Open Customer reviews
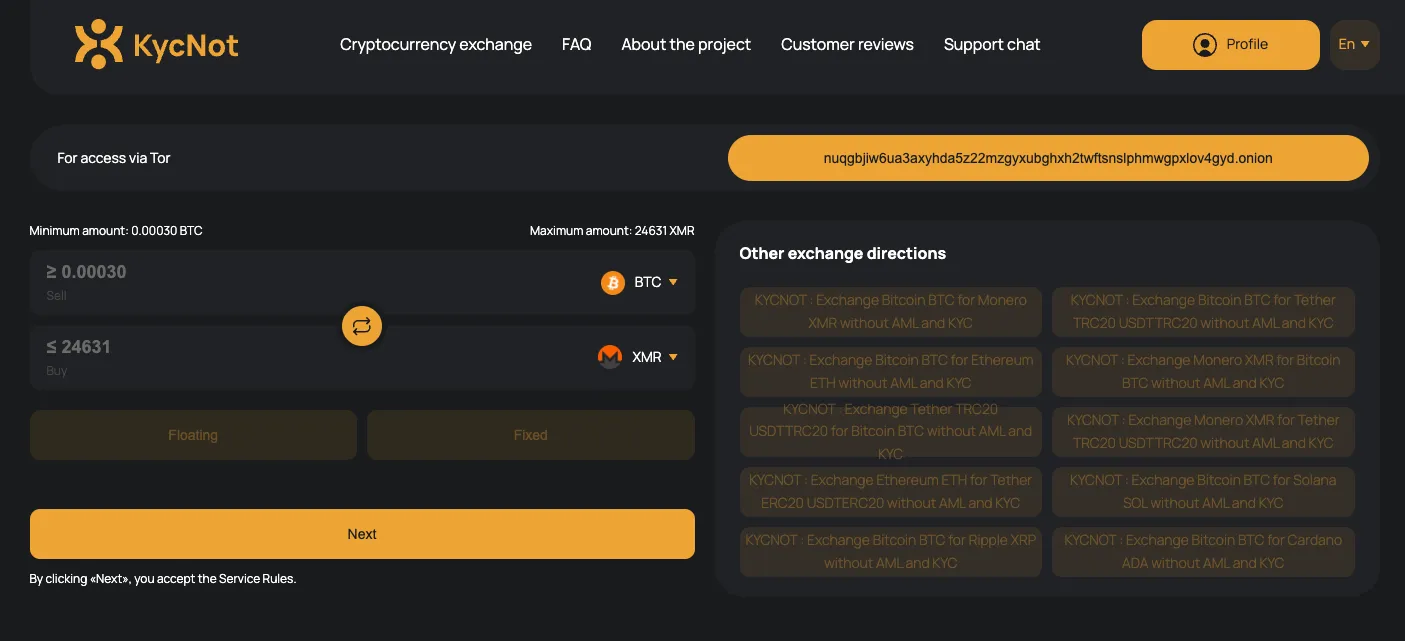Screen dimensions: 1405x641 (847, 45)
